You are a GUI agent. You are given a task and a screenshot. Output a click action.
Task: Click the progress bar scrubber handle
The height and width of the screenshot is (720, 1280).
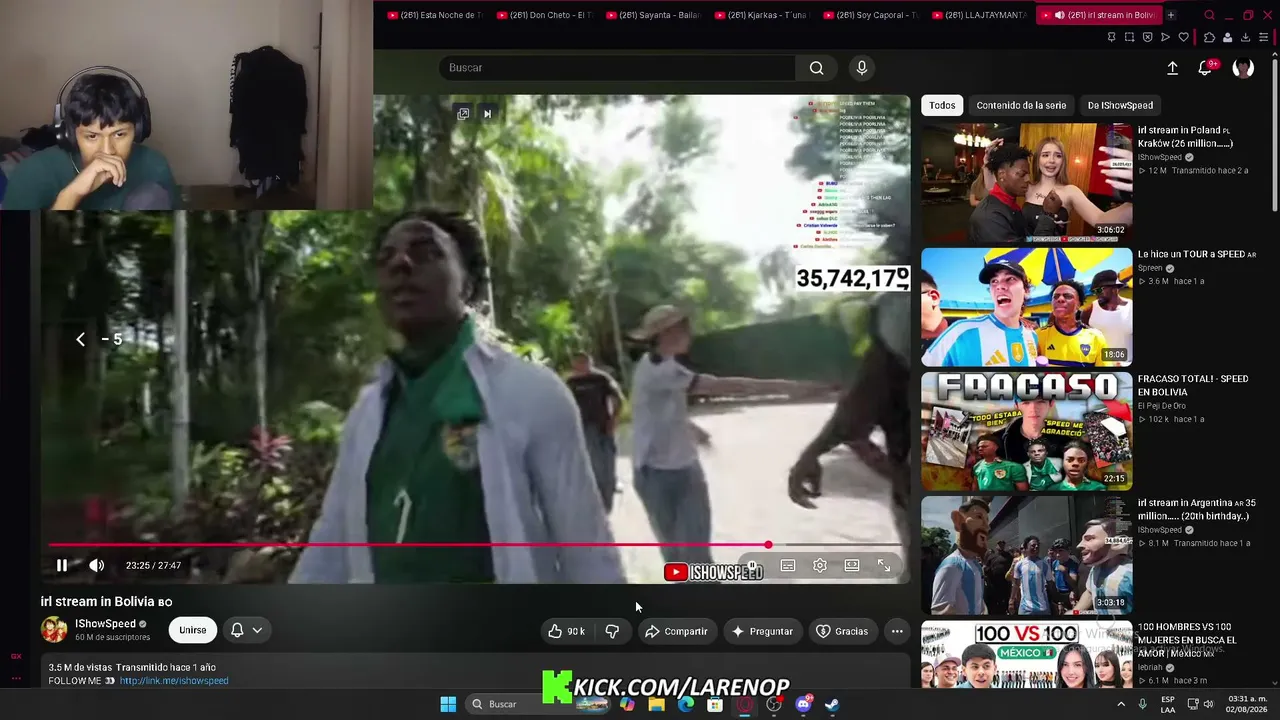click(768, 545)
